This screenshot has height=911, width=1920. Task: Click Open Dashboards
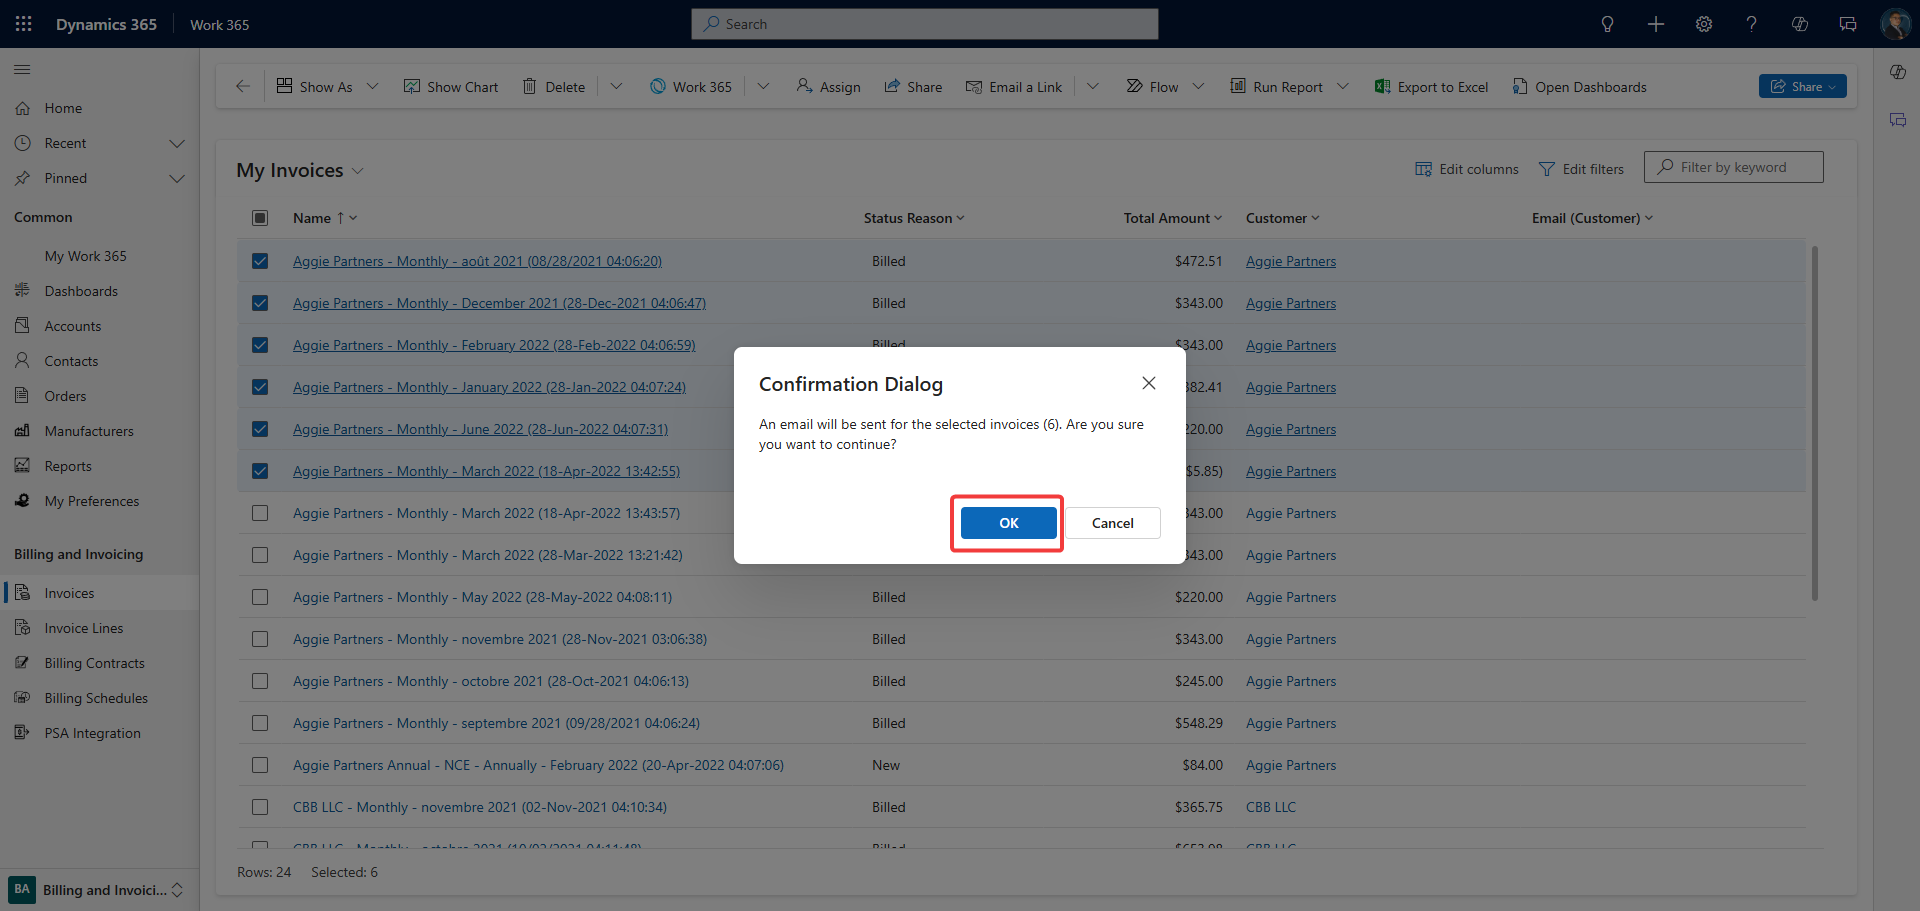pos(1579,87)
